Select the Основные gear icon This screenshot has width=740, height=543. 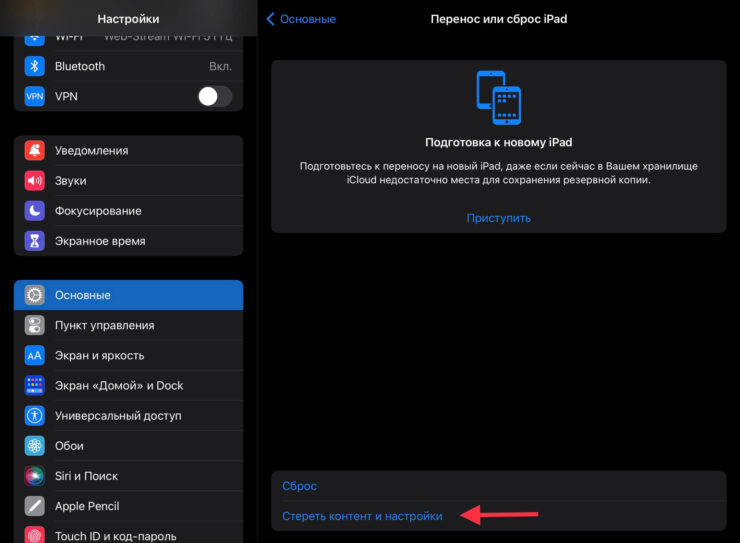pyautogui.click(x=34, y=295)
